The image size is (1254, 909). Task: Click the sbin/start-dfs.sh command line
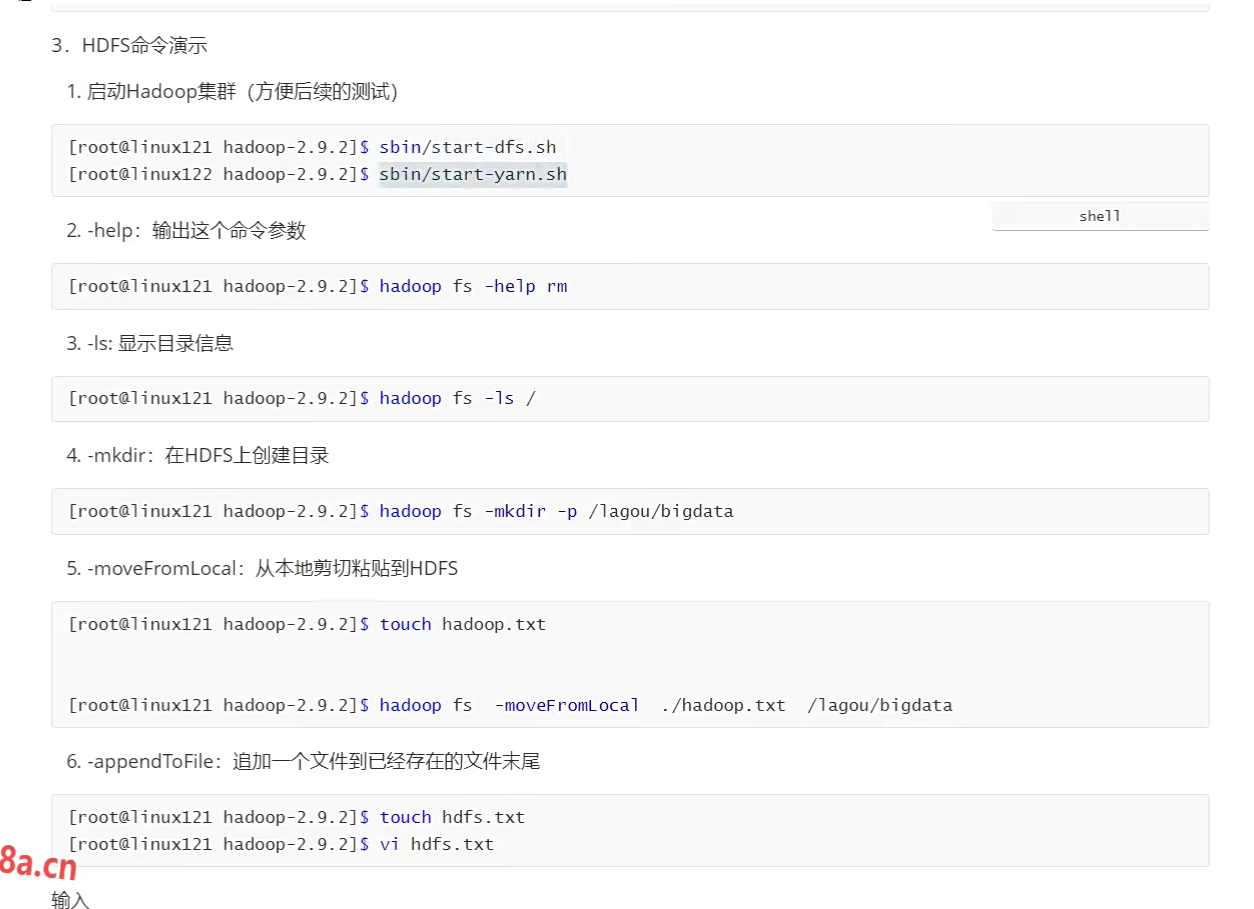(x=467, y=147)
